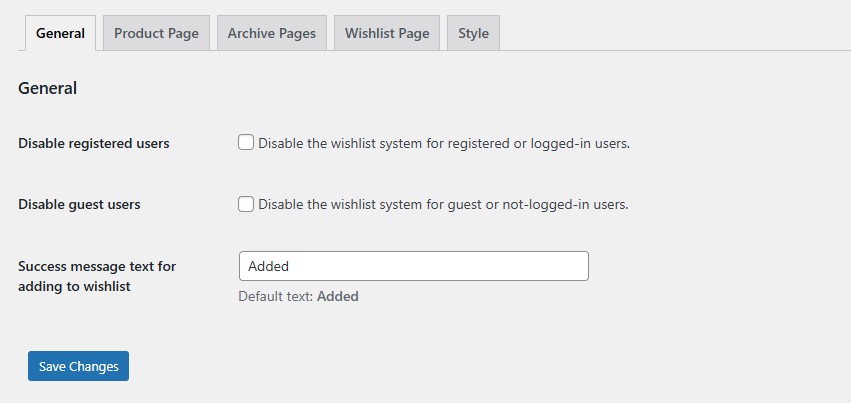851x403 pixels.
Task: Click the empty right end of the success message field
Action: [x=560, y=266]
